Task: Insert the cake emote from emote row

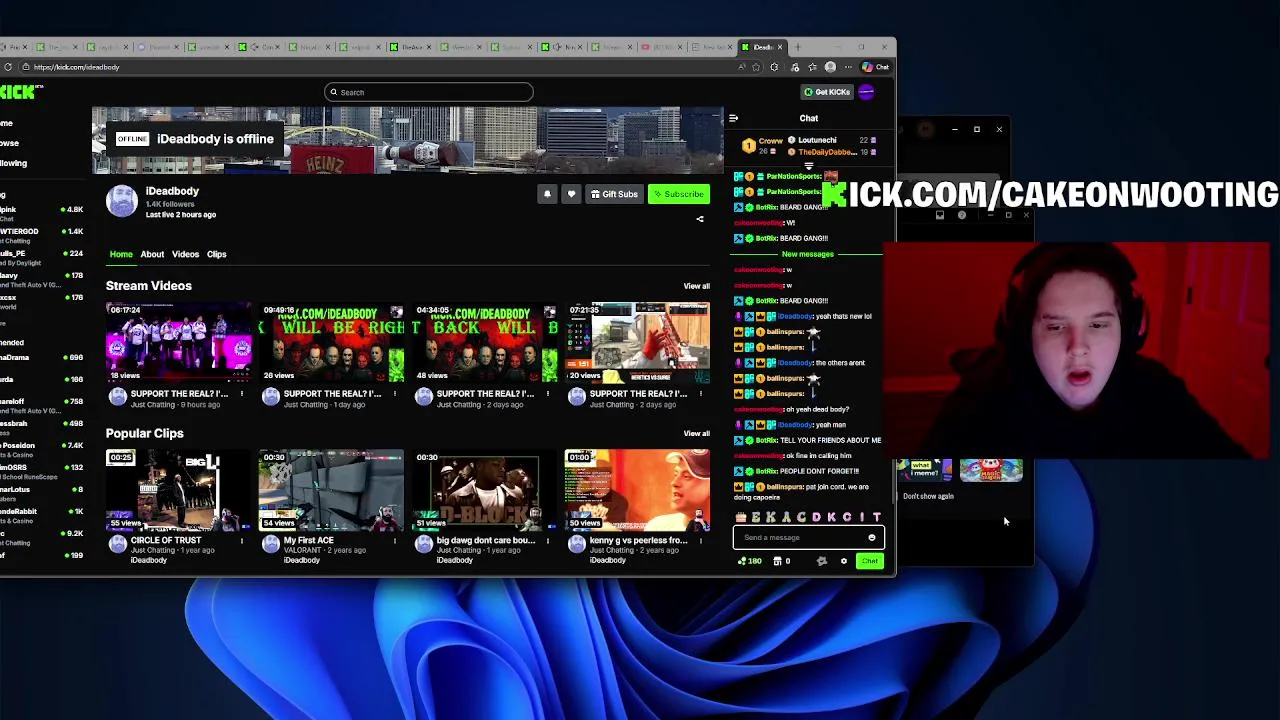Action: [741, 517]
